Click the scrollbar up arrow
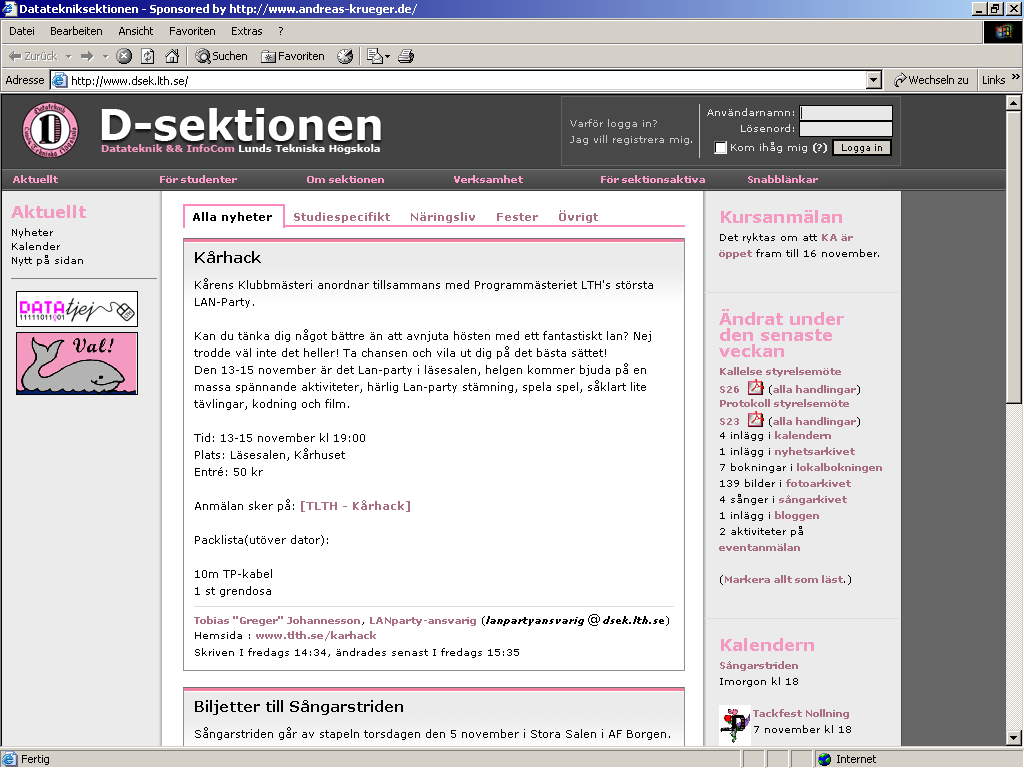 pos(1014,103)
